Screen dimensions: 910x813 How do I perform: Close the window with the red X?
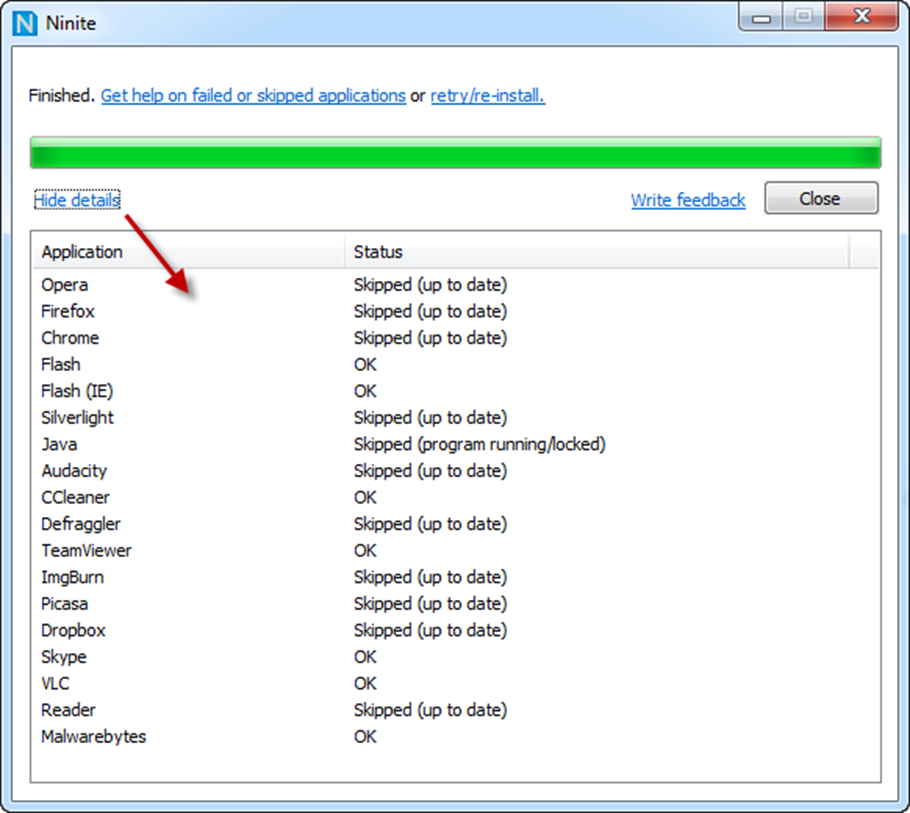point(862,17)
